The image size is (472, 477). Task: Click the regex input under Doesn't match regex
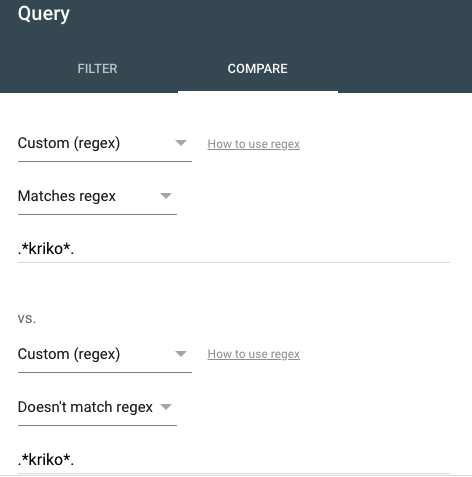(234, 460)
